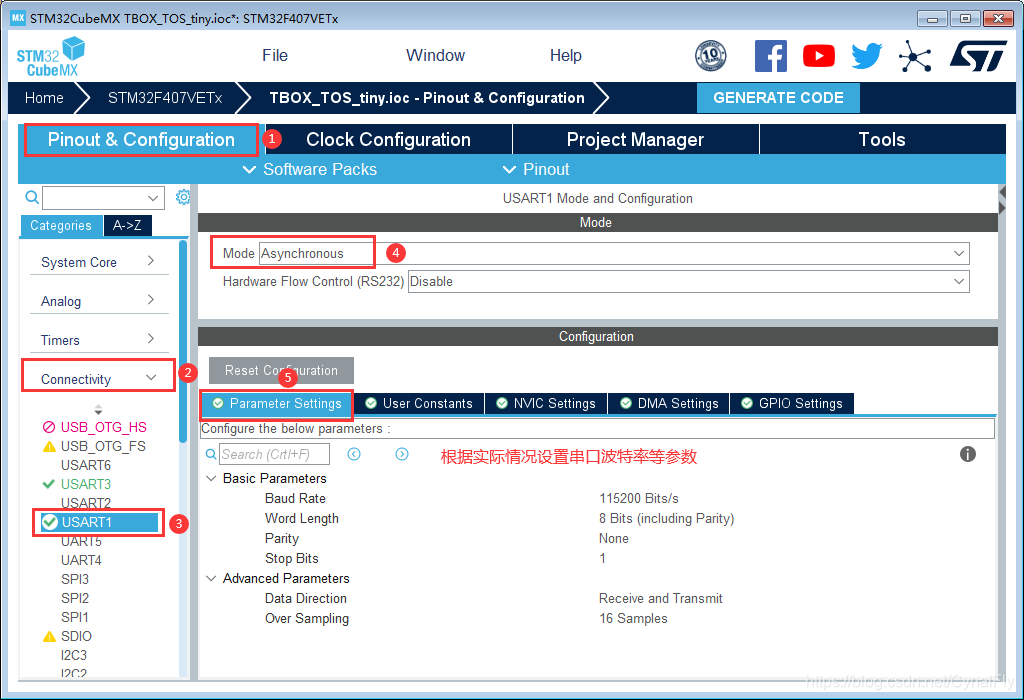Screen dimensions: 1024x700
Task: Switch to Clock Configuration tab
Action: 389,140
